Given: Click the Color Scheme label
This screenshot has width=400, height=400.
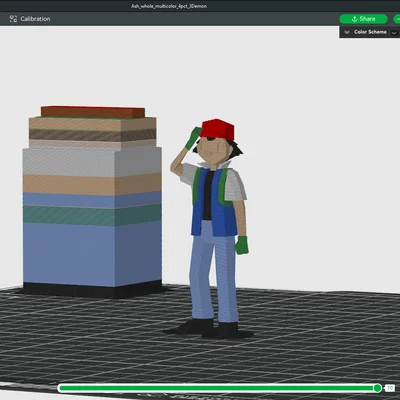Looking at the screenshot, I should [370, 32].
